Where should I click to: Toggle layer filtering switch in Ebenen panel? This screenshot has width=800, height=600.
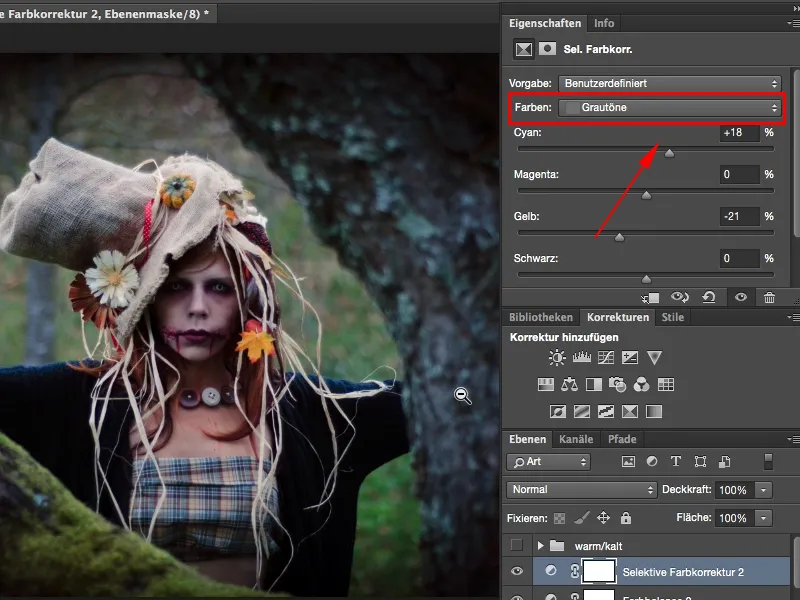(x=768, y=461)
